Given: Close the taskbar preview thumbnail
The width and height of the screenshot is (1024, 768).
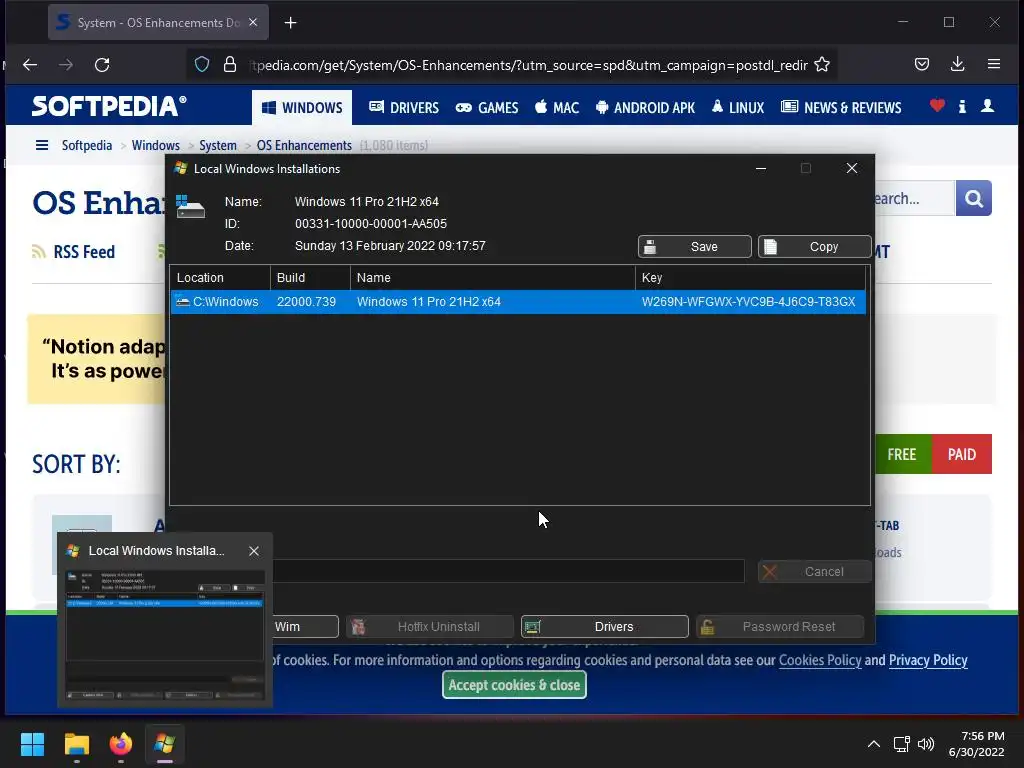Looking at the screenshot, I should [254, 551].
